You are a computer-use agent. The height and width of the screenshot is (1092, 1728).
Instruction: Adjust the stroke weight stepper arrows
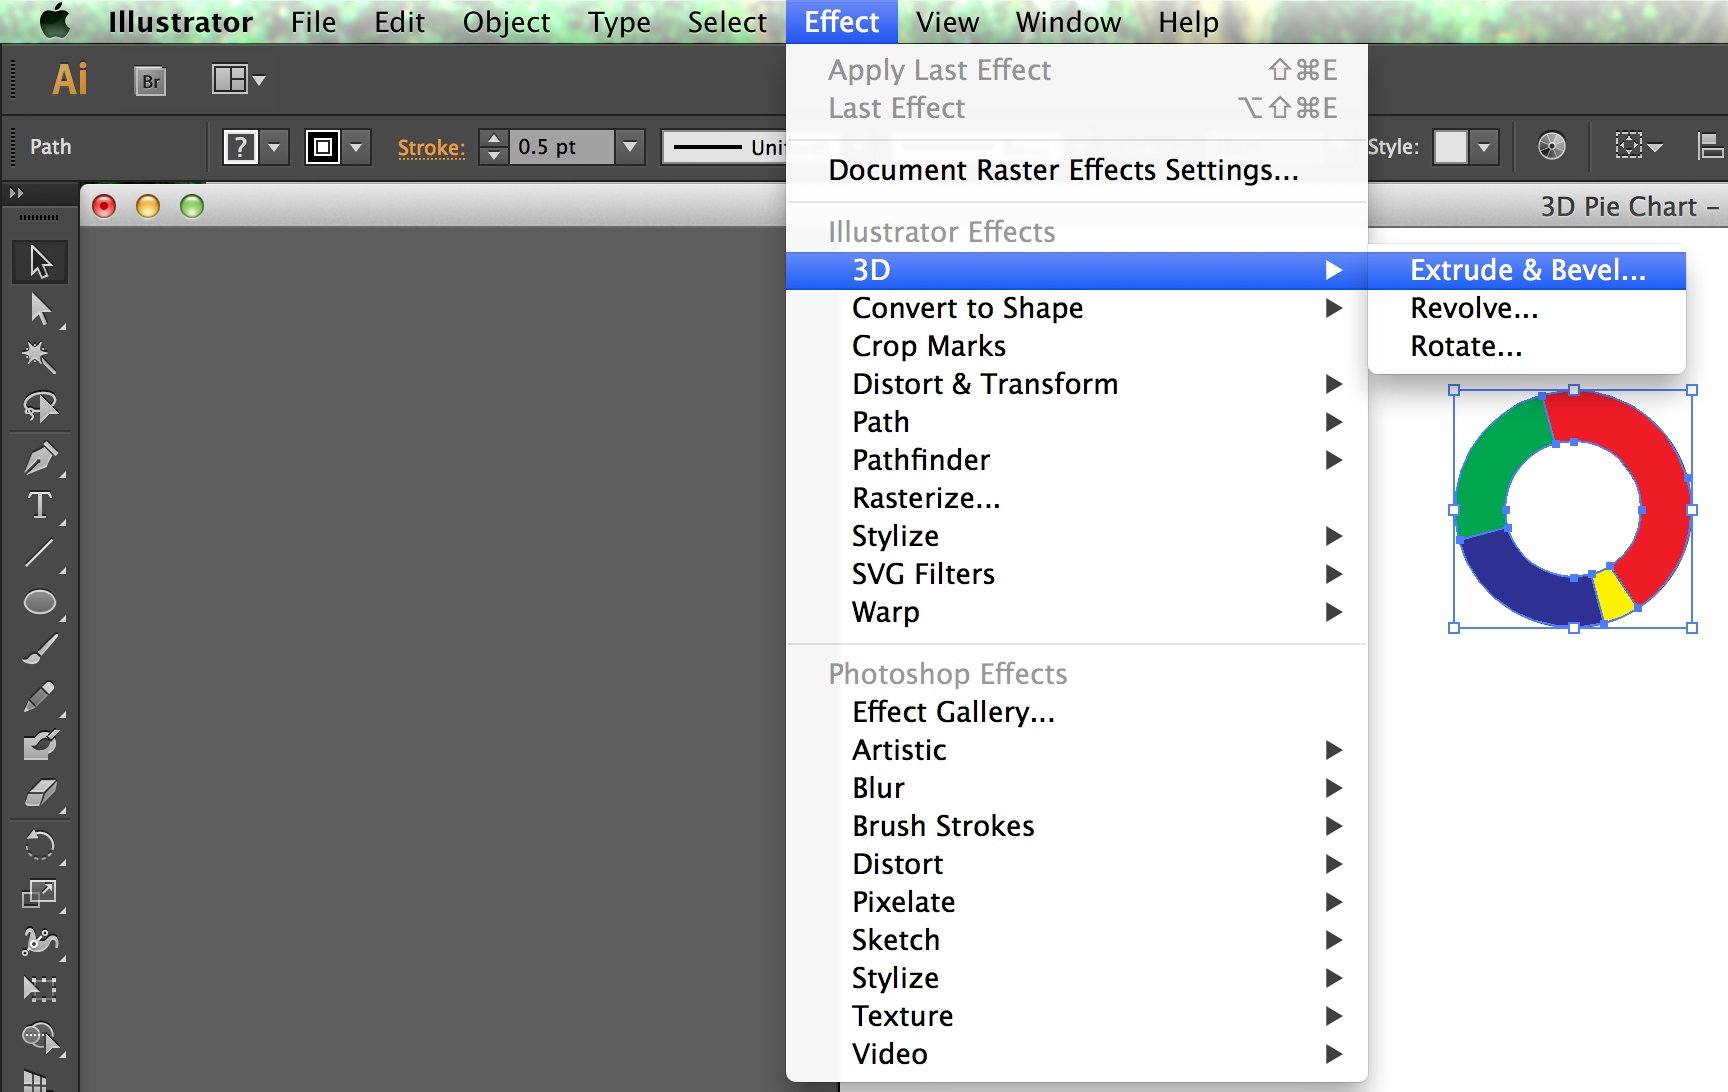494,147
